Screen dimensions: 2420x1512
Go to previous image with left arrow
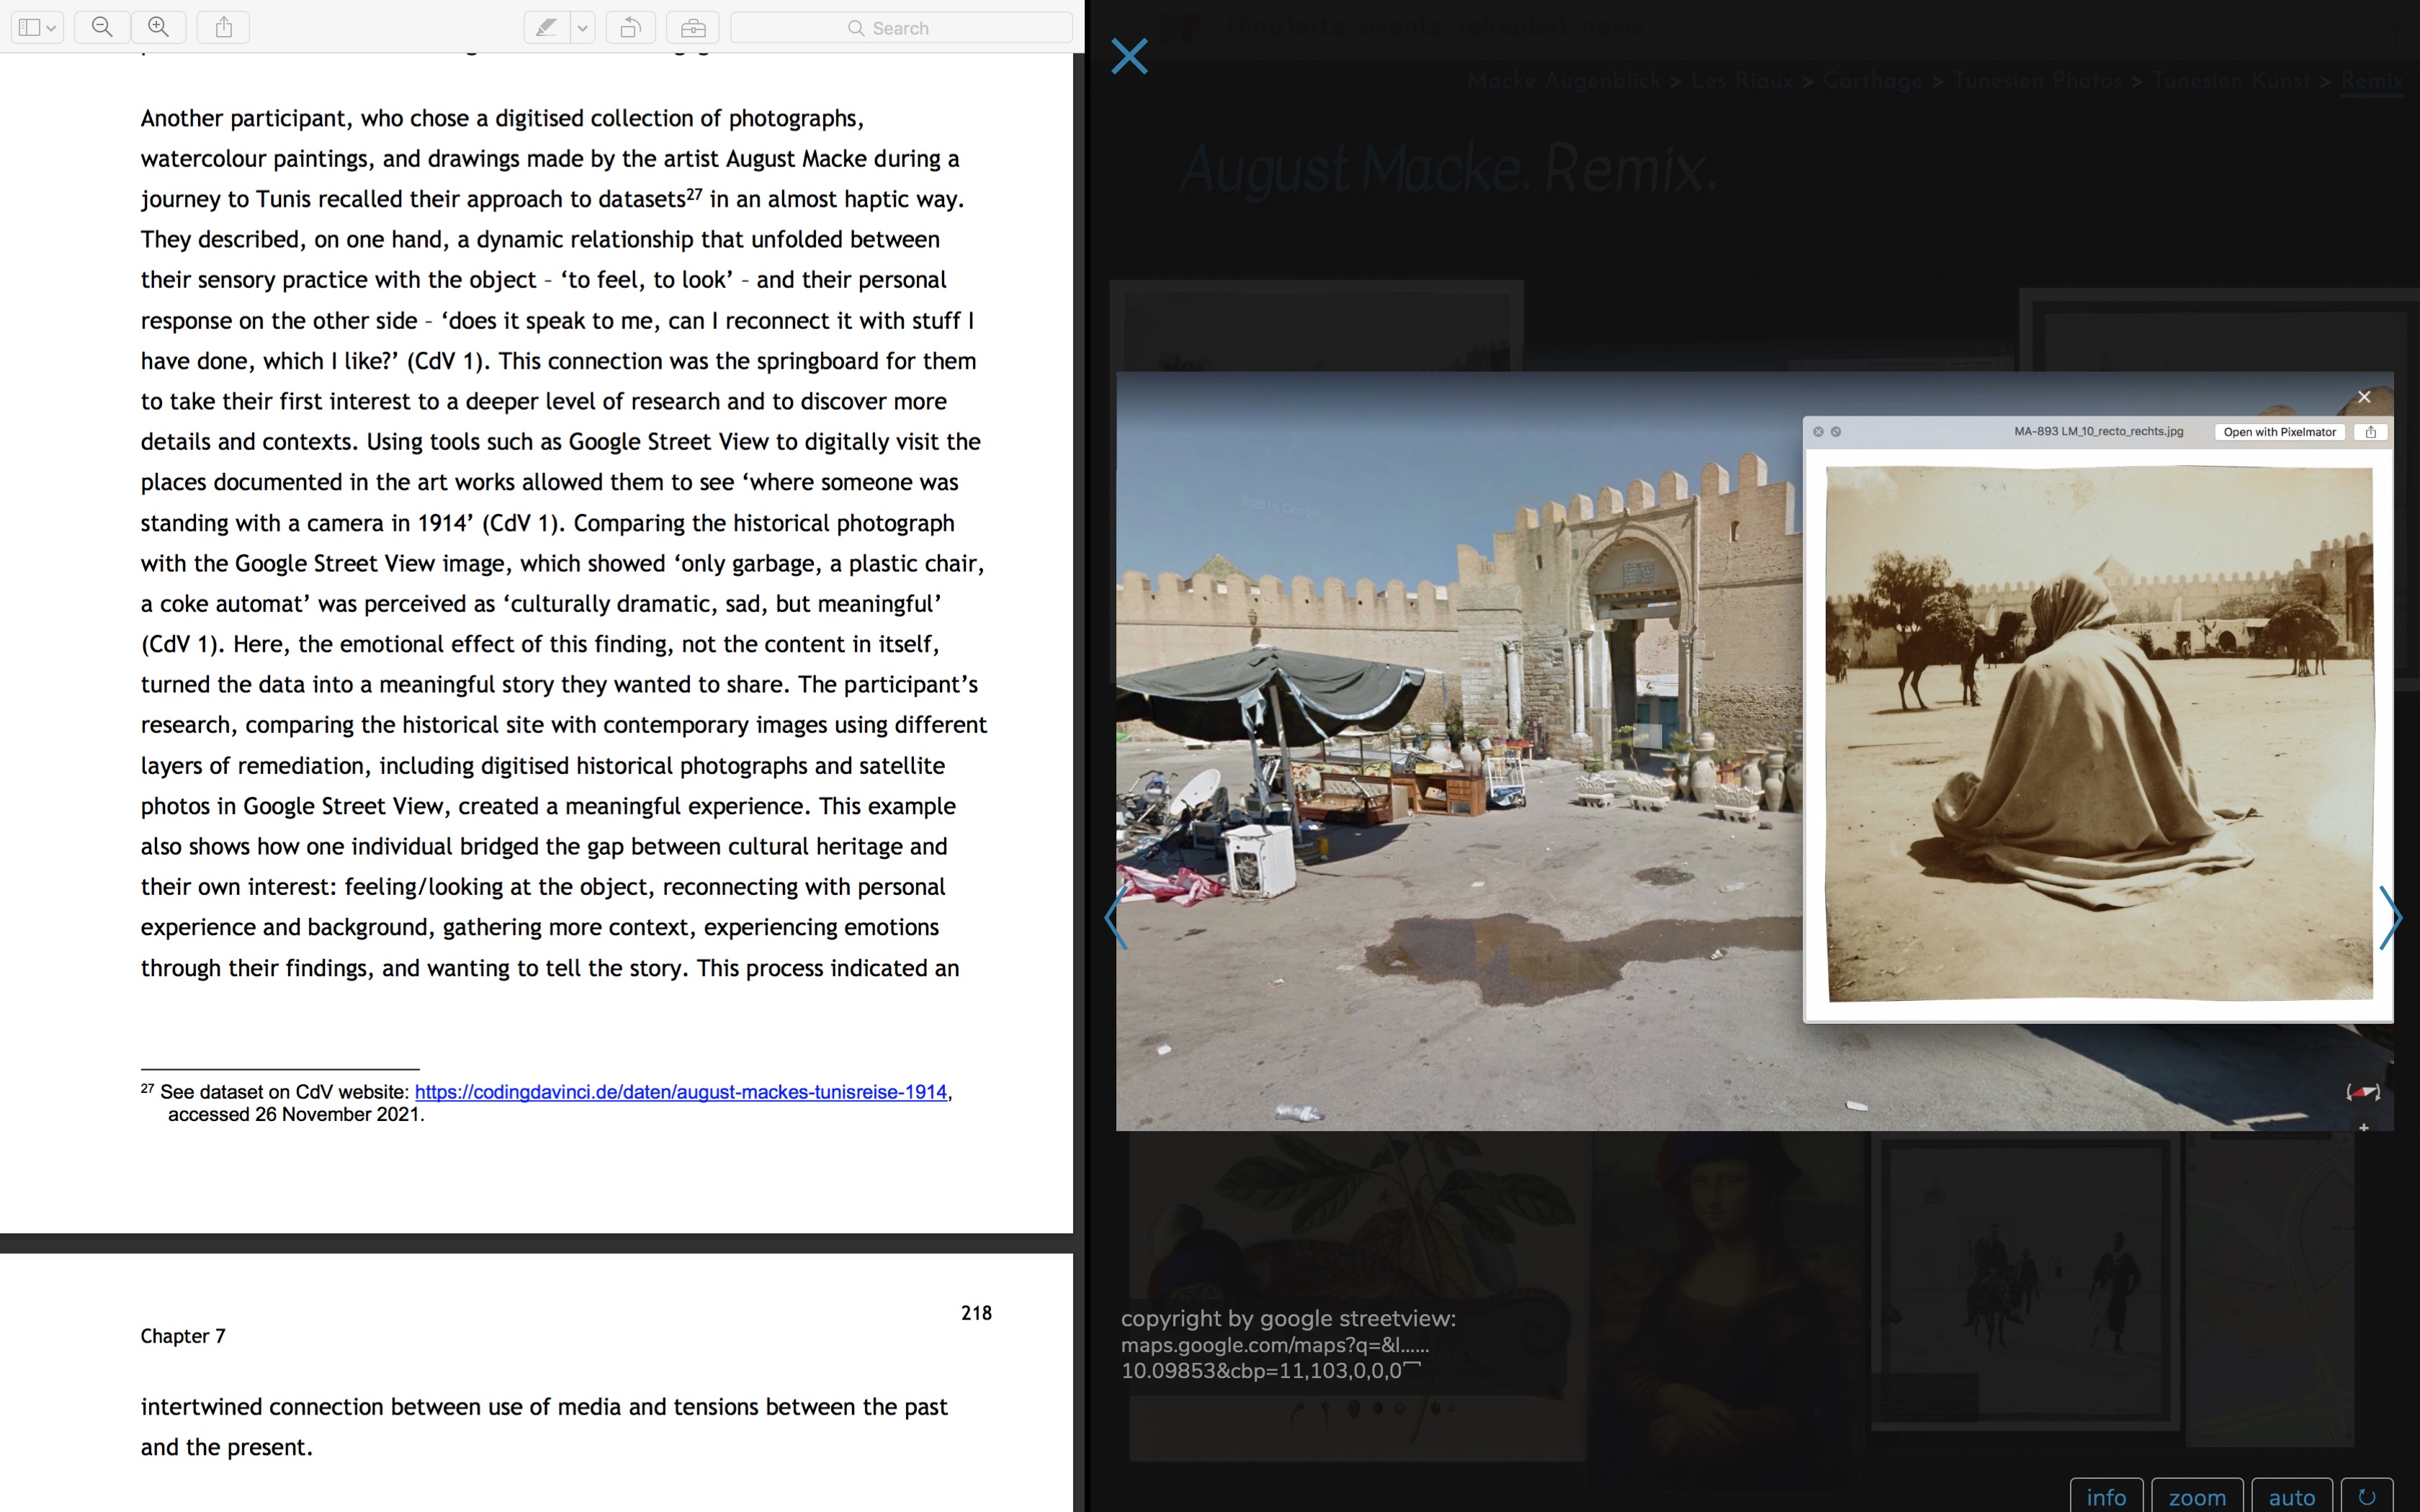click(x=1116, y=917)
